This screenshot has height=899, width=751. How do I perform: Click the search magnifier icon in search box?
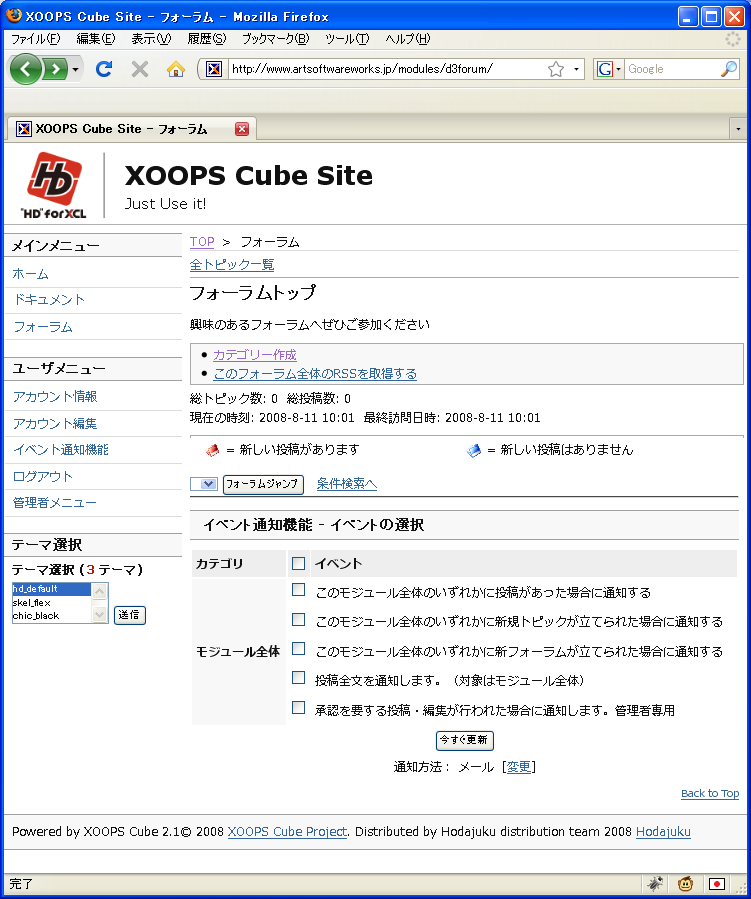(729, 69)
